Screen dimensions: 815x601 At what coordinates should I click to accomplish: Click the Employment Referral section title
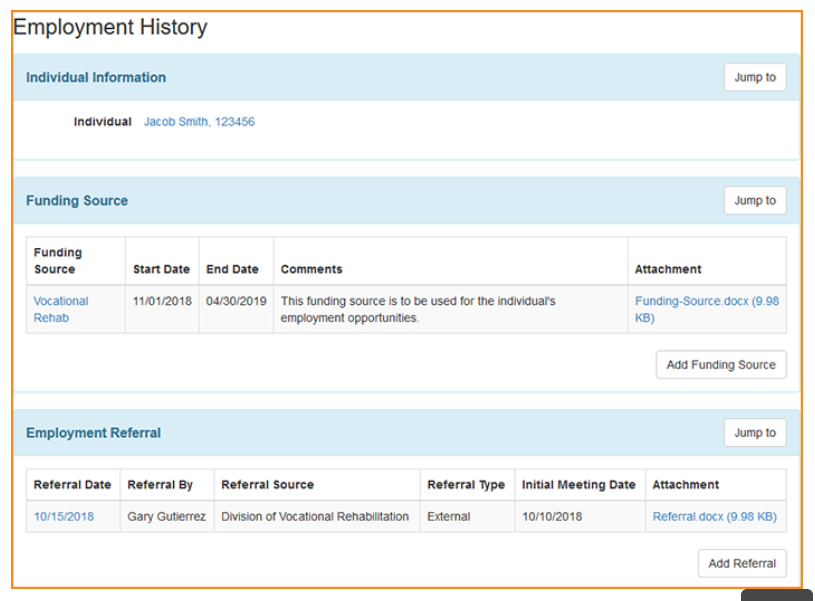tap(93, 433)
